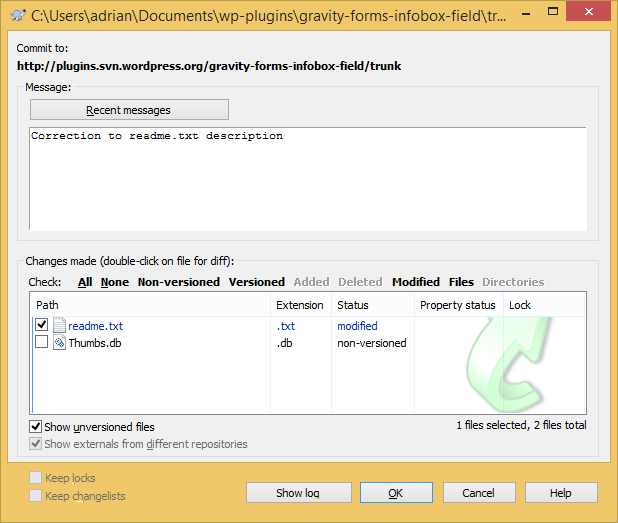The width and height of the screenshot is (618, 523).
Task: Click the greyed Deleted filter
Action: pos(360,282)
